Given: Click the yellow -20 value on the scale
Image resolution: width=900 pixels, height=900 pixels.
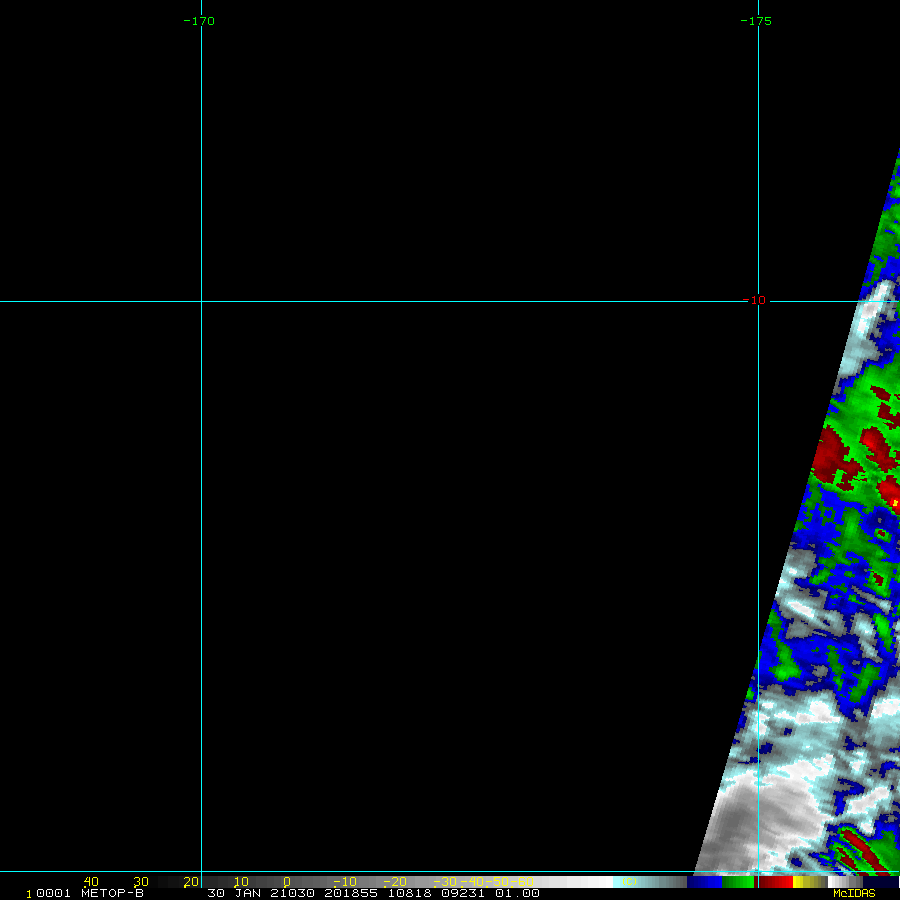Looking at the screenshot, I should pos(396,882).
